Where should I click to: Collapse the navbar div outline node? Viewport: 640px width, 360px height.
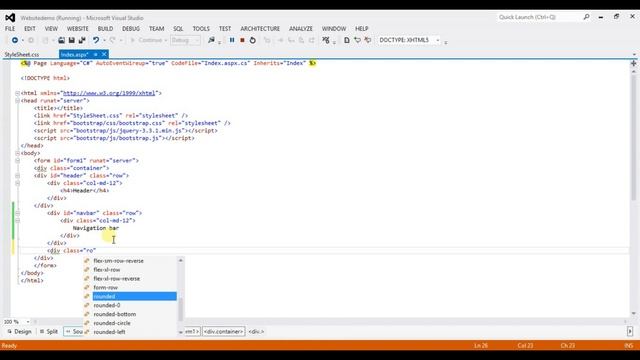(x=18, y=213)
